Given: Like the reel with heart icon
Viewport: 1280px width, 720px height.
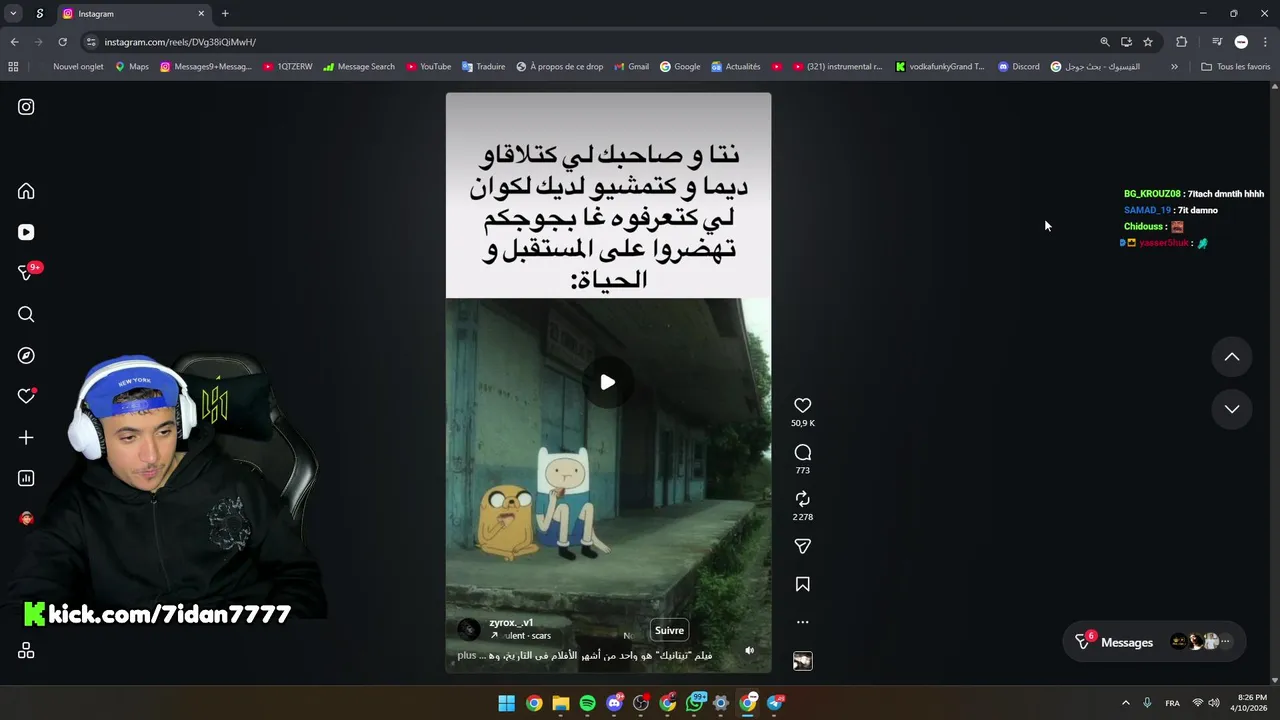Looking at the screenshot, I should [x=802, y=405].
